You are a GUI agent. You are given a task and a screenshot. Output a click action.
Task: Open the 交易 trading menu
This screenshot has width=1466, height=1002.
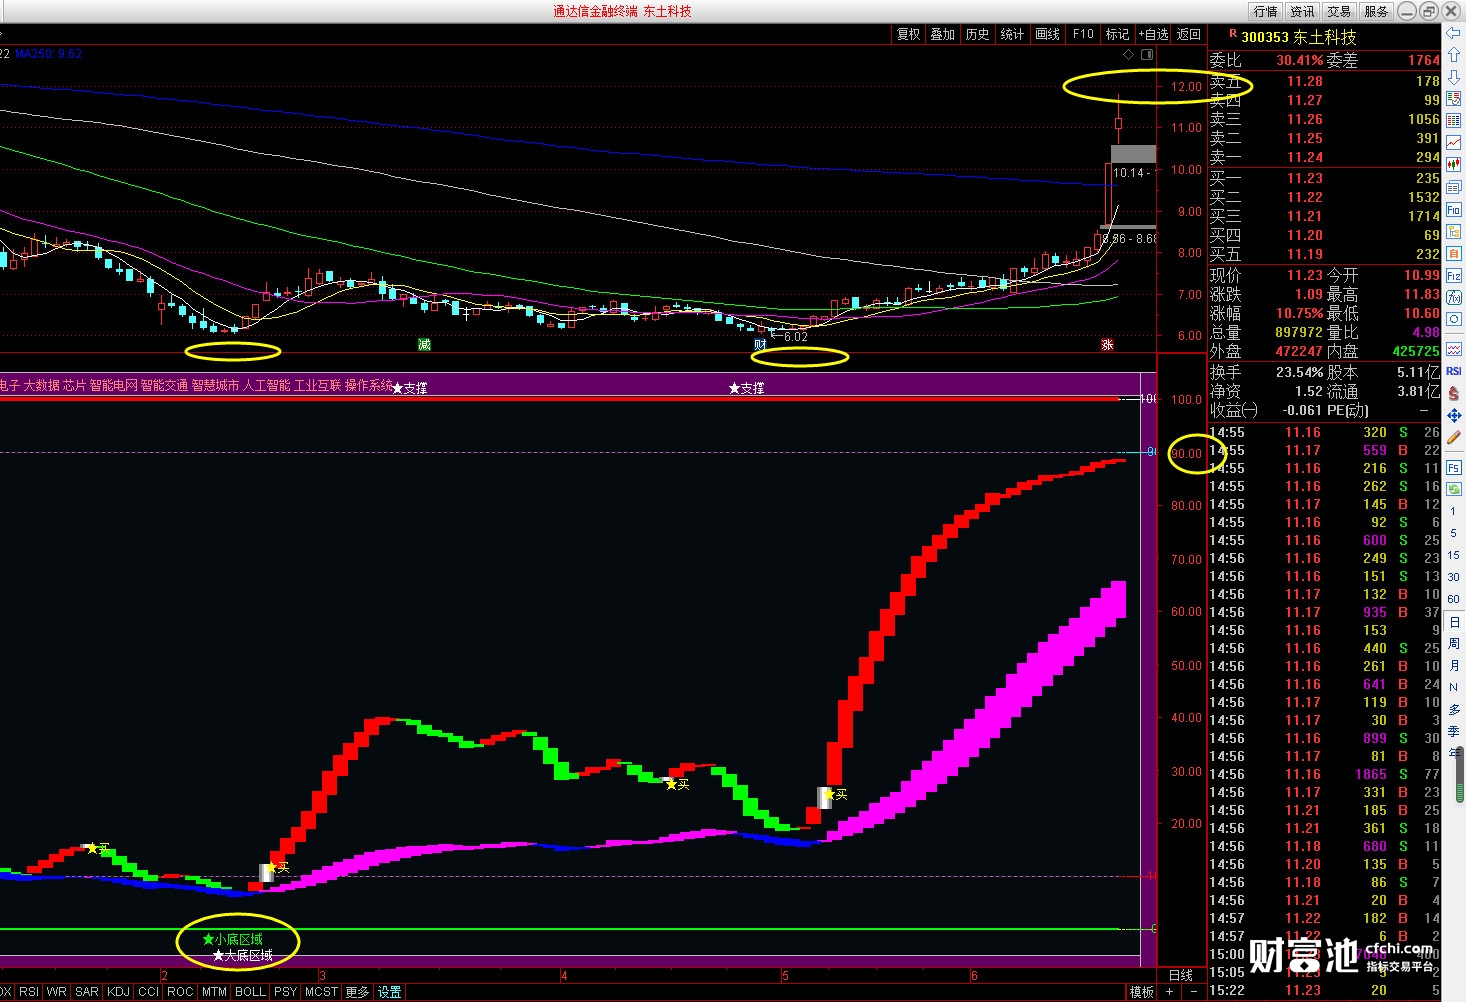point(1339,11)
